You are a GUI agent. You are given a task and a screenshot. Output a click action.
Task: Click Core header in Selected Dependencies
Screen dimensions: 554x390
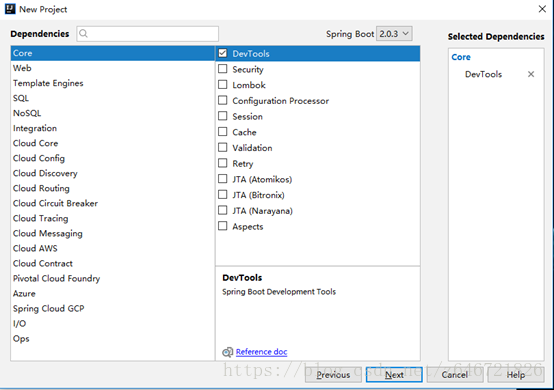point(461,57)
